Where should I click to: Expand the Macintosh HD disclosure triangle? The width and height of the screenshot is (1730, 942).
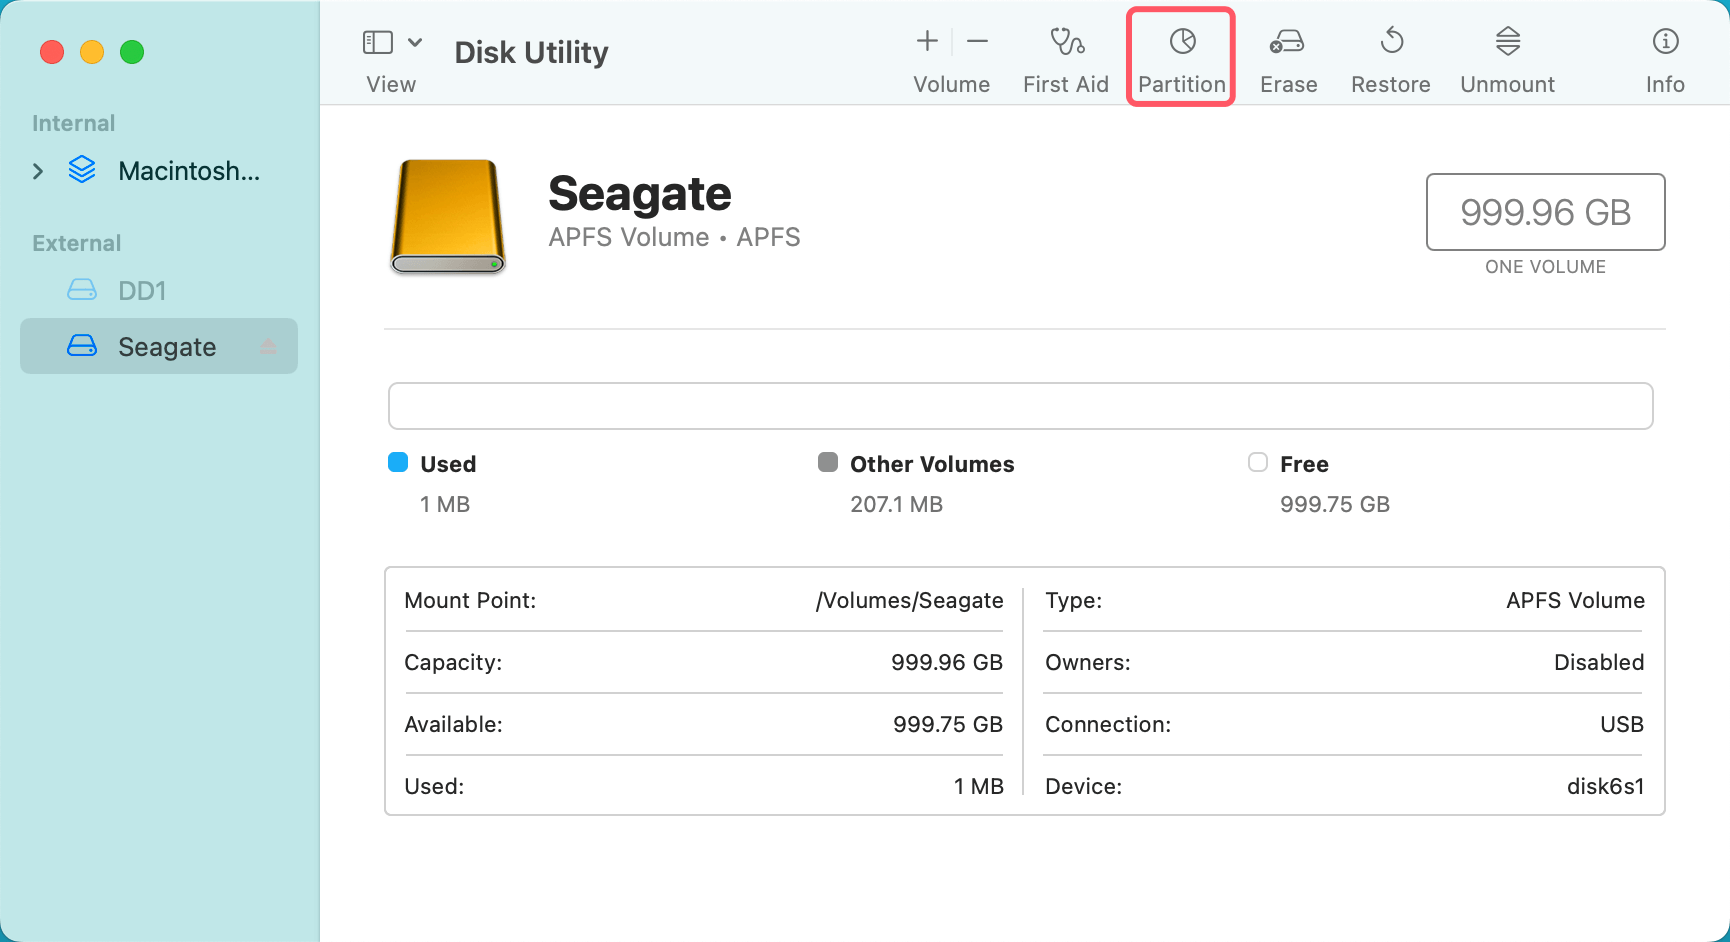(38, 171)
